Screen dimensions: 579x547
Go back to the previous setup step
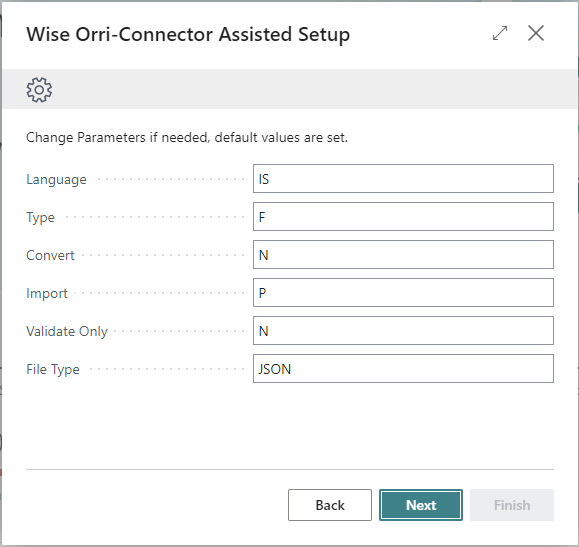(x=330, y=505)
